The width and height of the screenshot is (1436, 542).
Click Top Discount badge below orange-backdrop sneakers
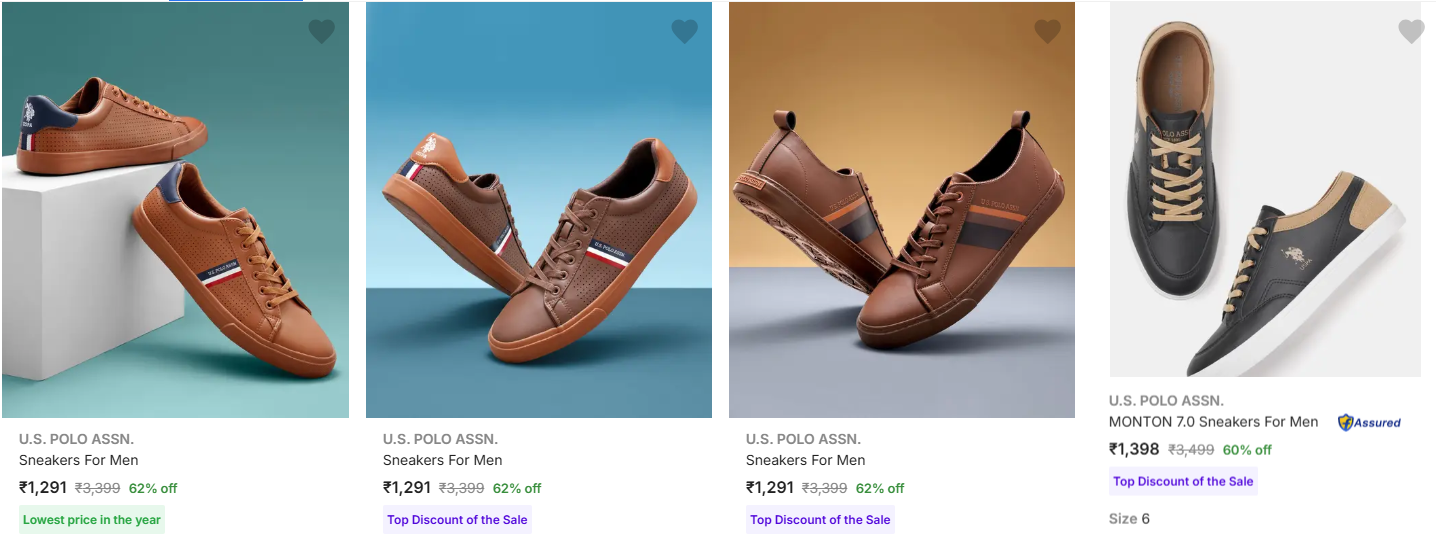pos(820,520)
